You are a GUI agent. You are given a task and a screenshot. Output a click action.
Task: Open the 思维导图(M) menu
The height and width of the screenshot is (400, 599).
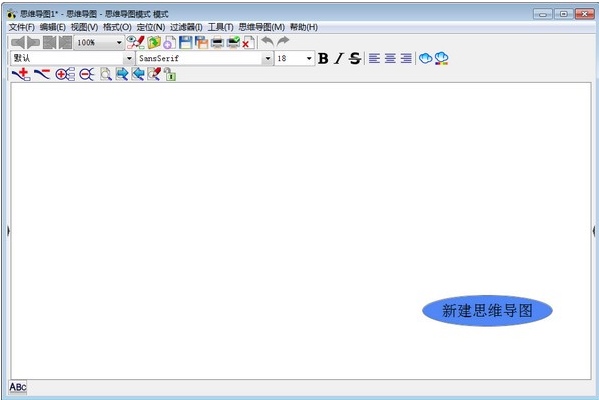pos(262,27)
